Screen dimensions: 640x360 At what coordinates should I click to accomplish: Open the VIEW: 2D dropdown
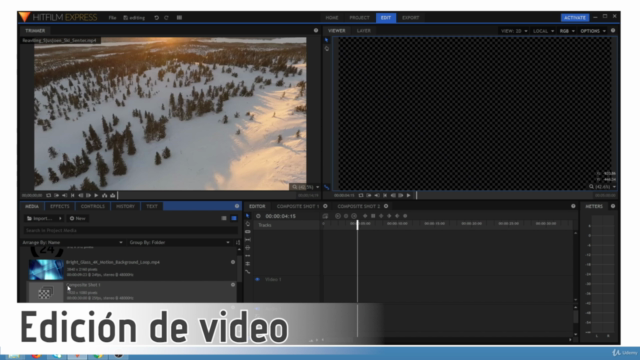(514, 31)
